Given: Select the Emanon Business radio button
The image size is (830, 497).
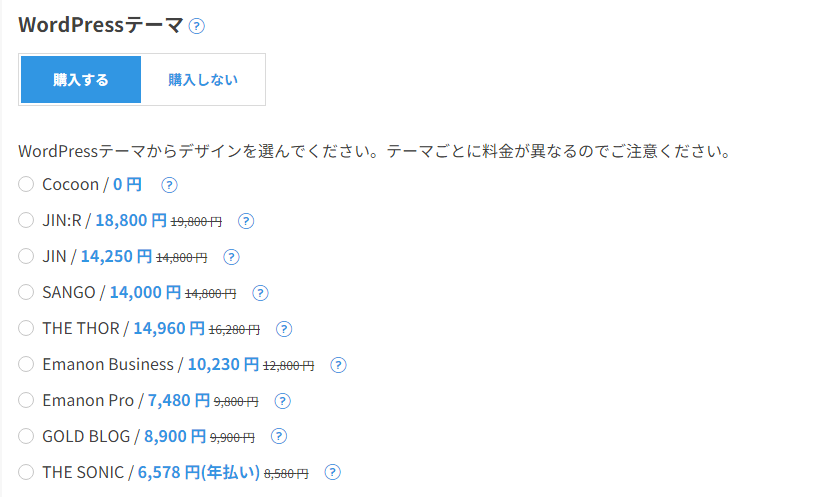Looking at the screenshot, I should [26, 364].
